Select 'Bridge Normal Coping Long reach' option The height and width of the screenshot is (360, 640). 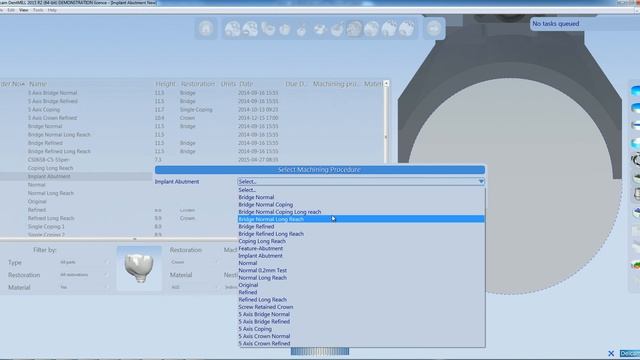pyautogui.click(x=361, y=212)
